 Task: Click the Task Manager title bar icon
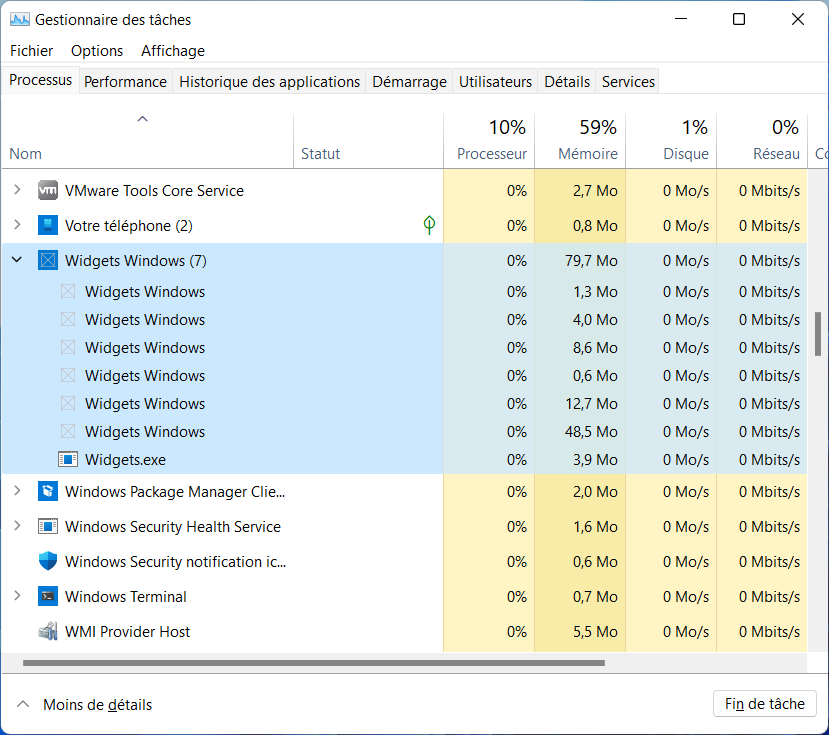[20, 20]
